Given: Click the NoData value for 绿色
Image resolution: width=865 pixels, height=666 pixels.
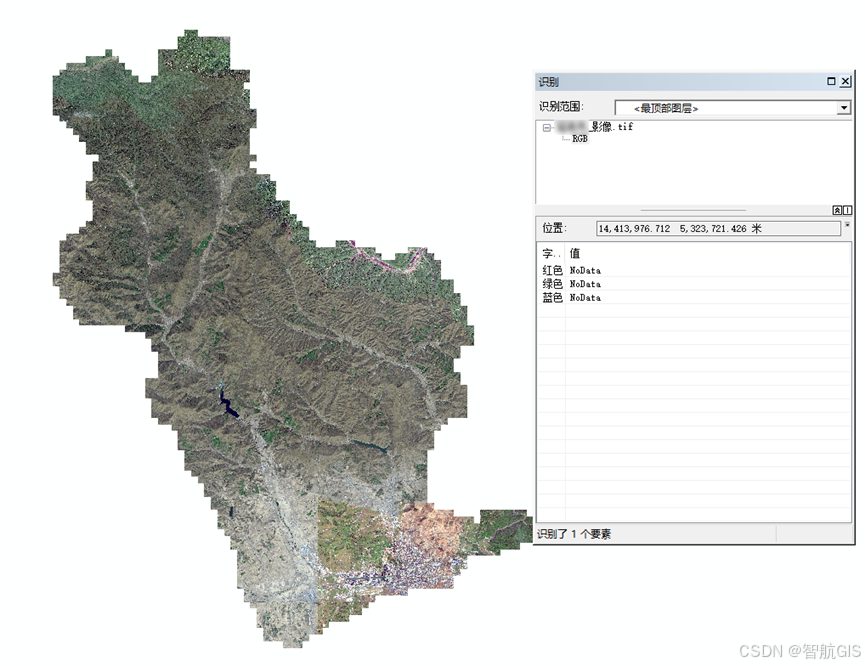Looking at the screenshot, I should (585, 284).
